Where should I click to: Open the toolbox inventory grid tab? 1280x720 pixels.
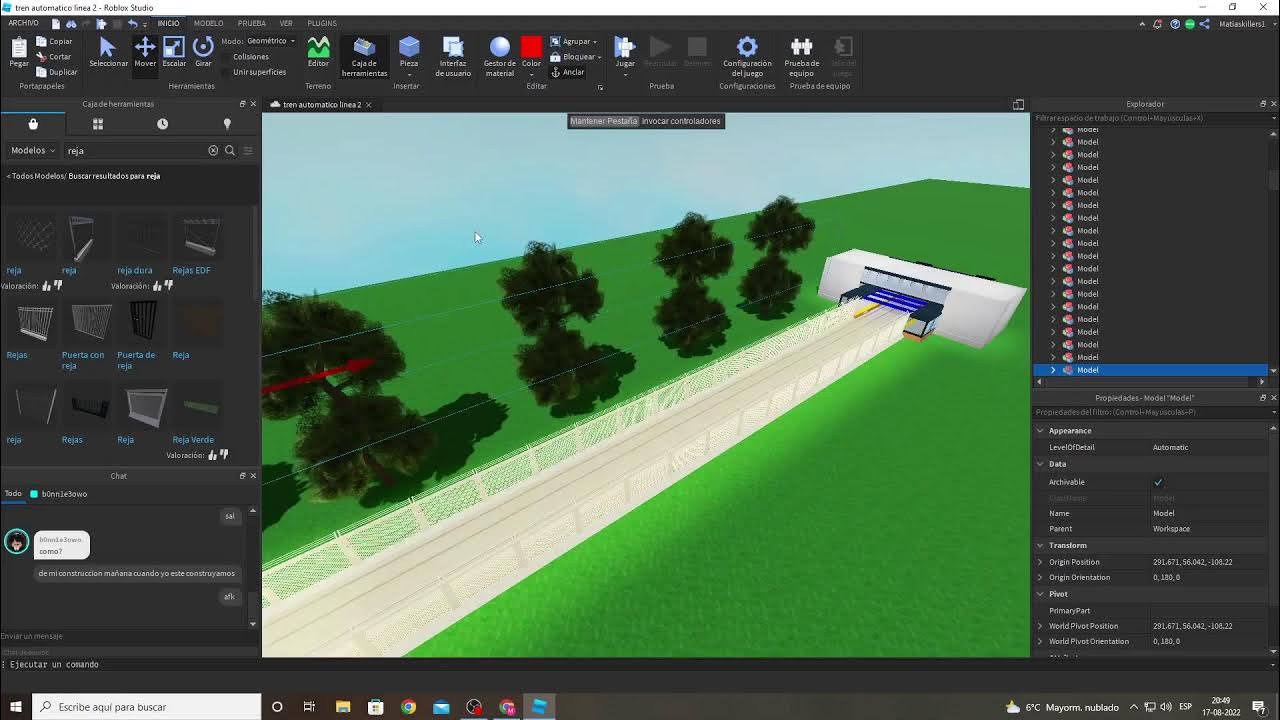[x=98, y=124]
